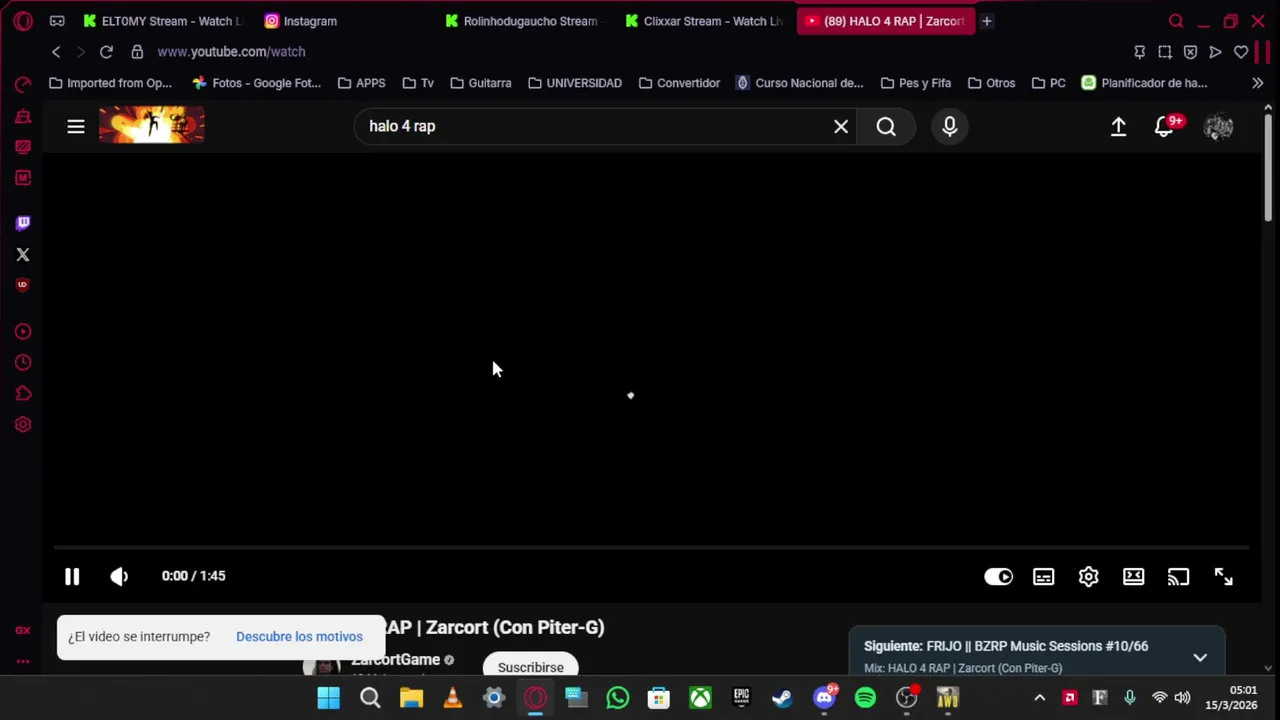Image resolution: width=1280 pixels, height=720 pixels.
Task: Clear the YouTube search box
Action: point(841,126)
